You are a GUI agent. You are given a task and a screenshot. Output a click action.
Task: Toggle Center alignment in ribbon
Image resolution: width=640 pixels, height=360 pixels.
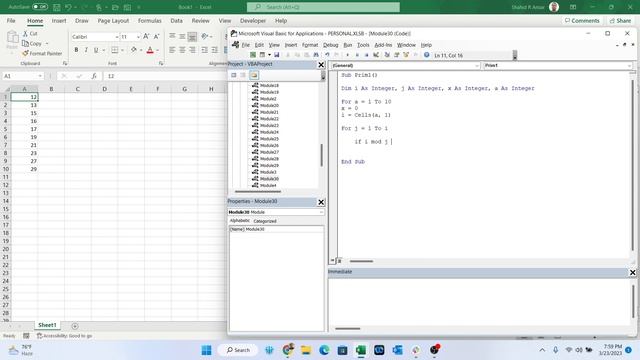point(182,50)
